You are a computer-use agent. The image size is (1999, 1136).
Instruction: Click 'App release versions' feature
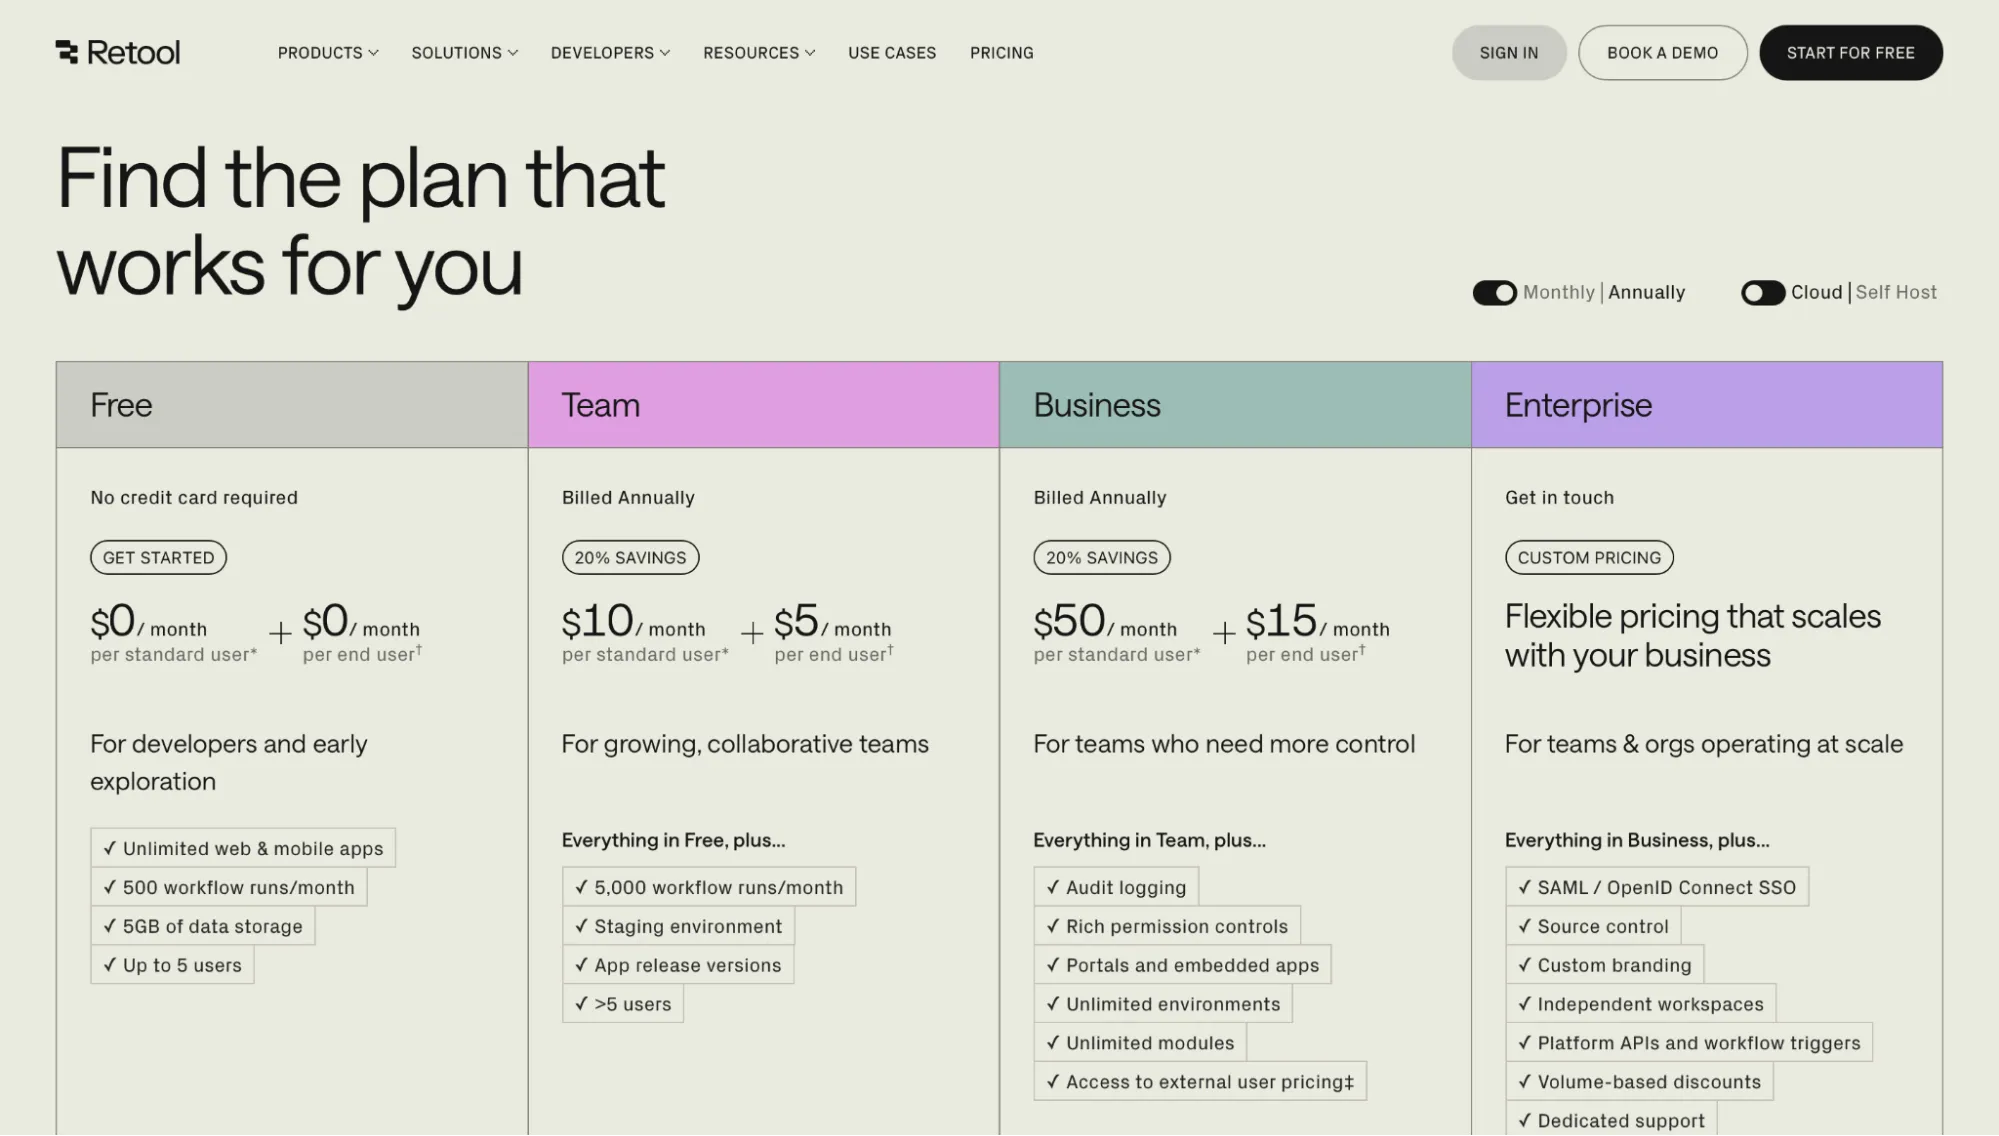[x=678, y=965]
